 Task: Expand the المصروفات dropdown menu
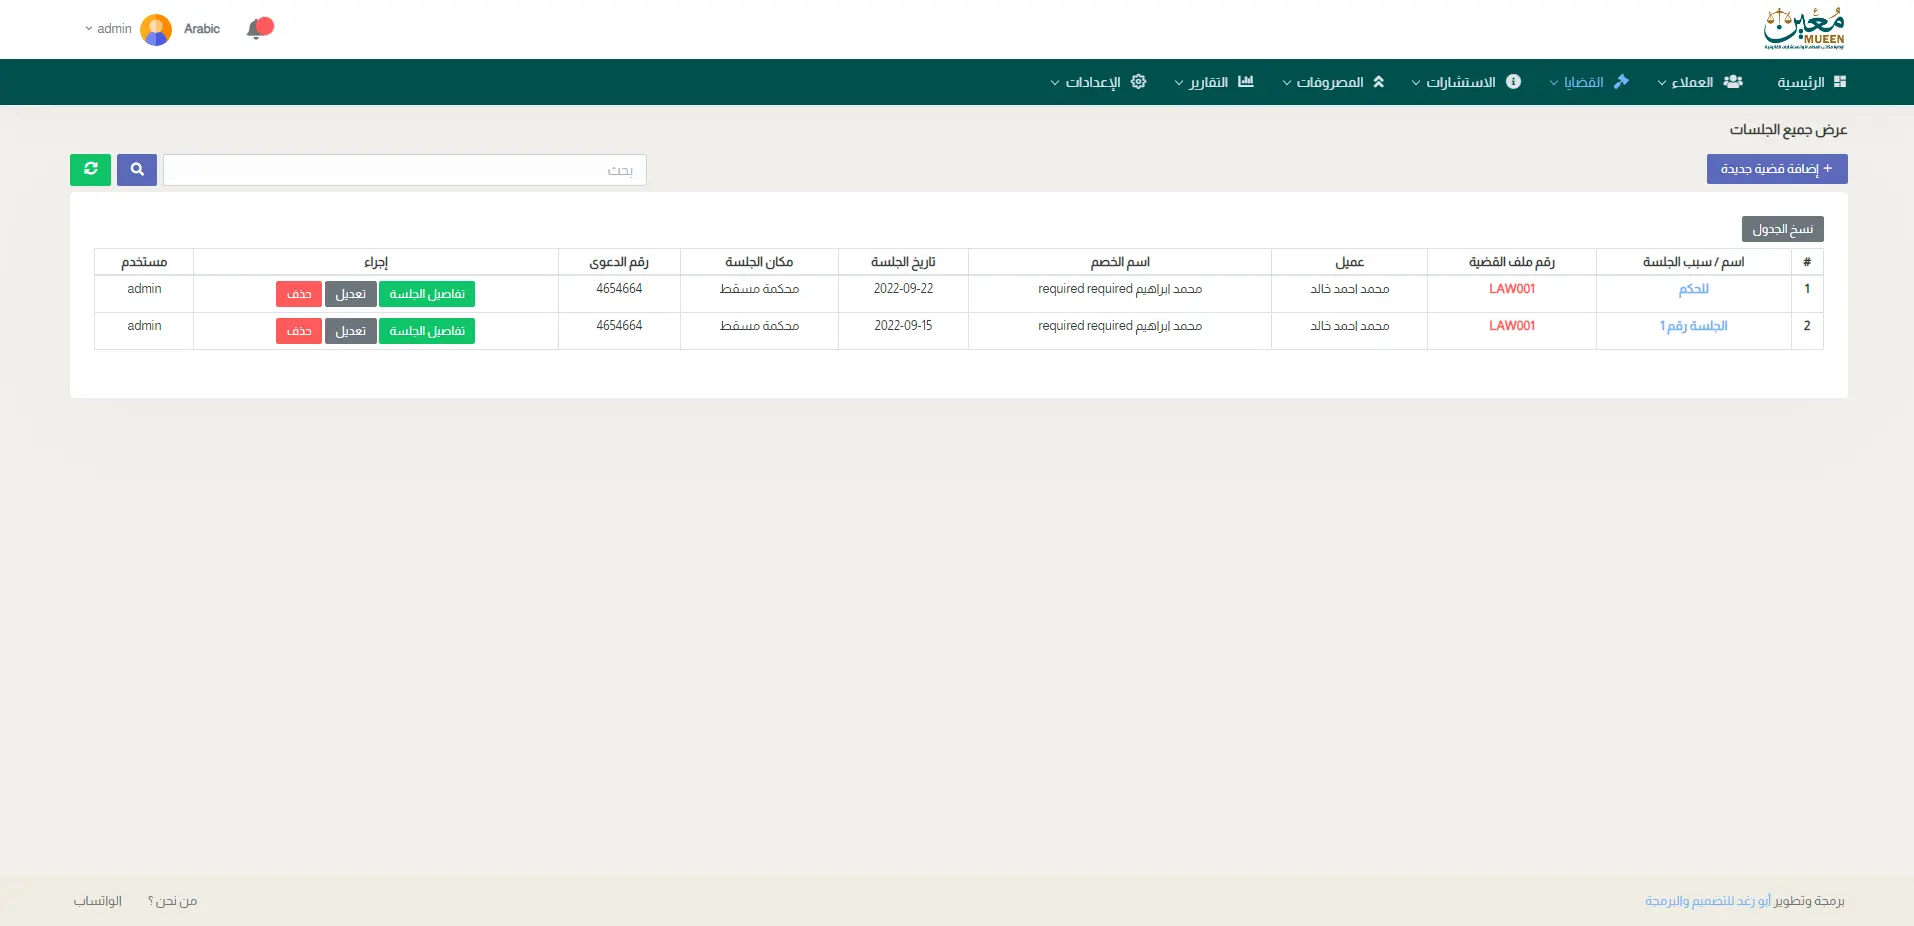click(x=1329, y=82)
